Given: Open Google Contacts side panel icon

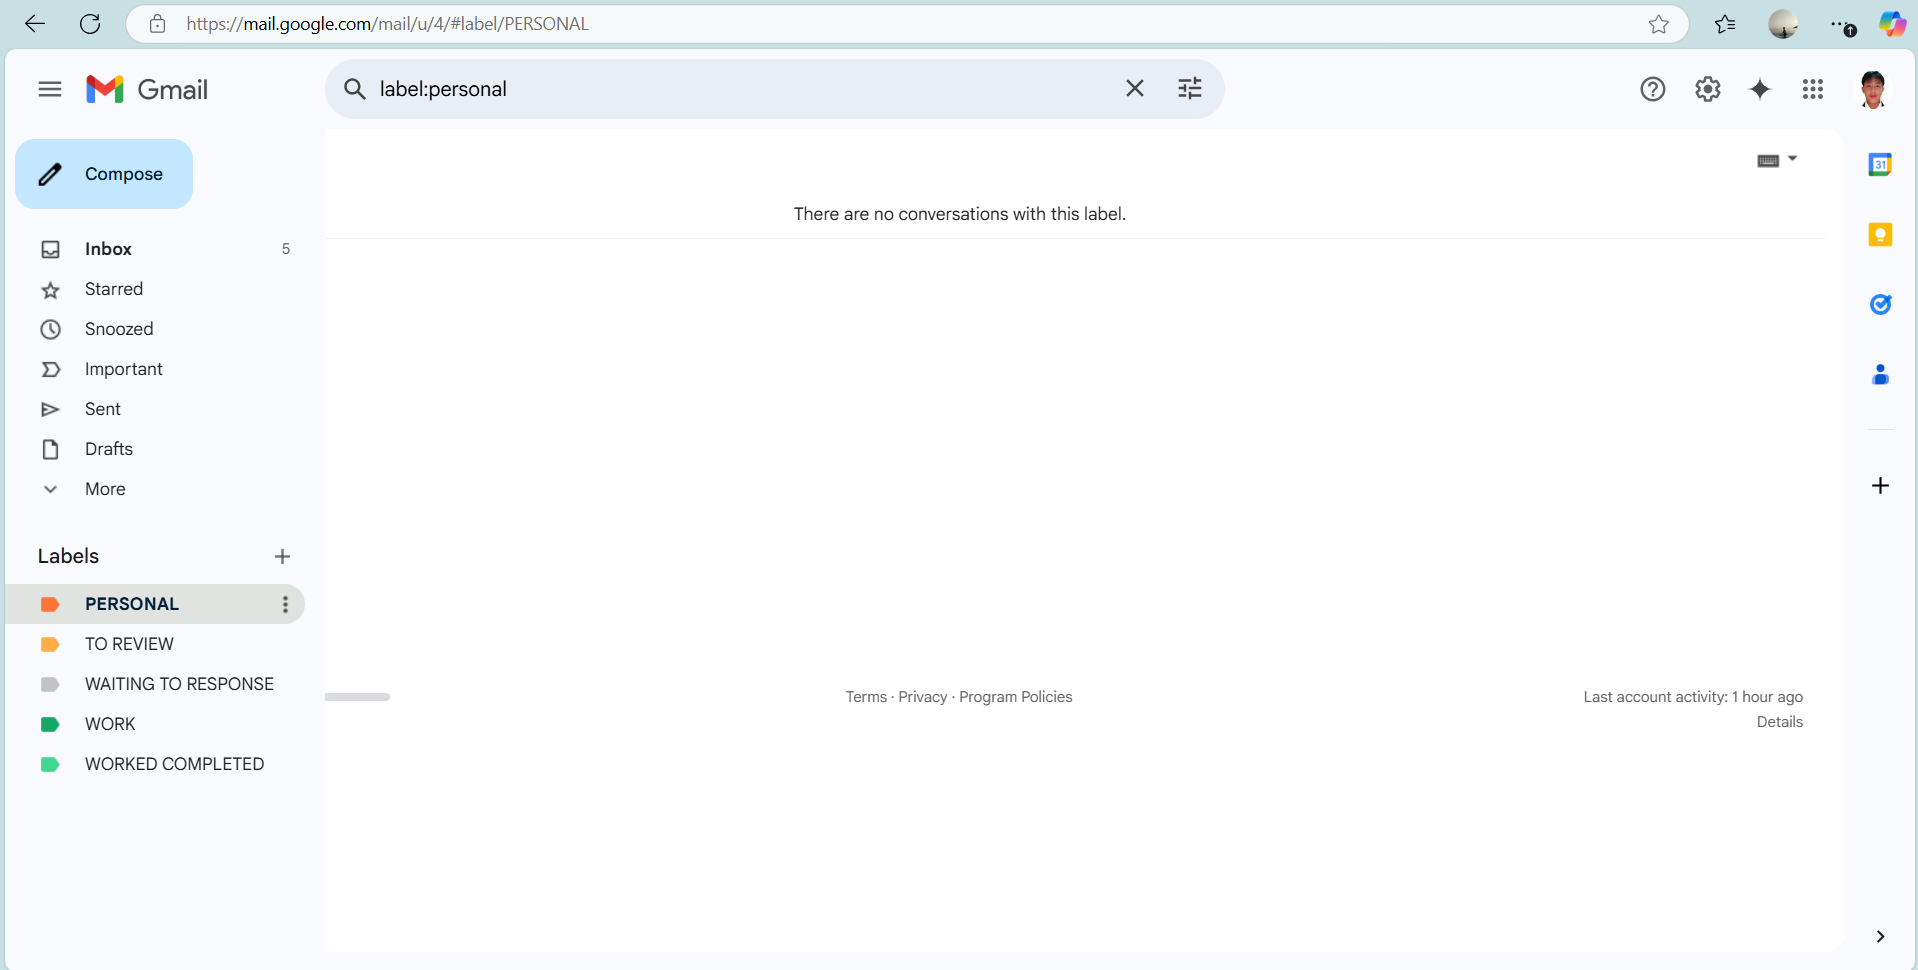Looking at the screenshot, I should click(x=1880, y=375).
